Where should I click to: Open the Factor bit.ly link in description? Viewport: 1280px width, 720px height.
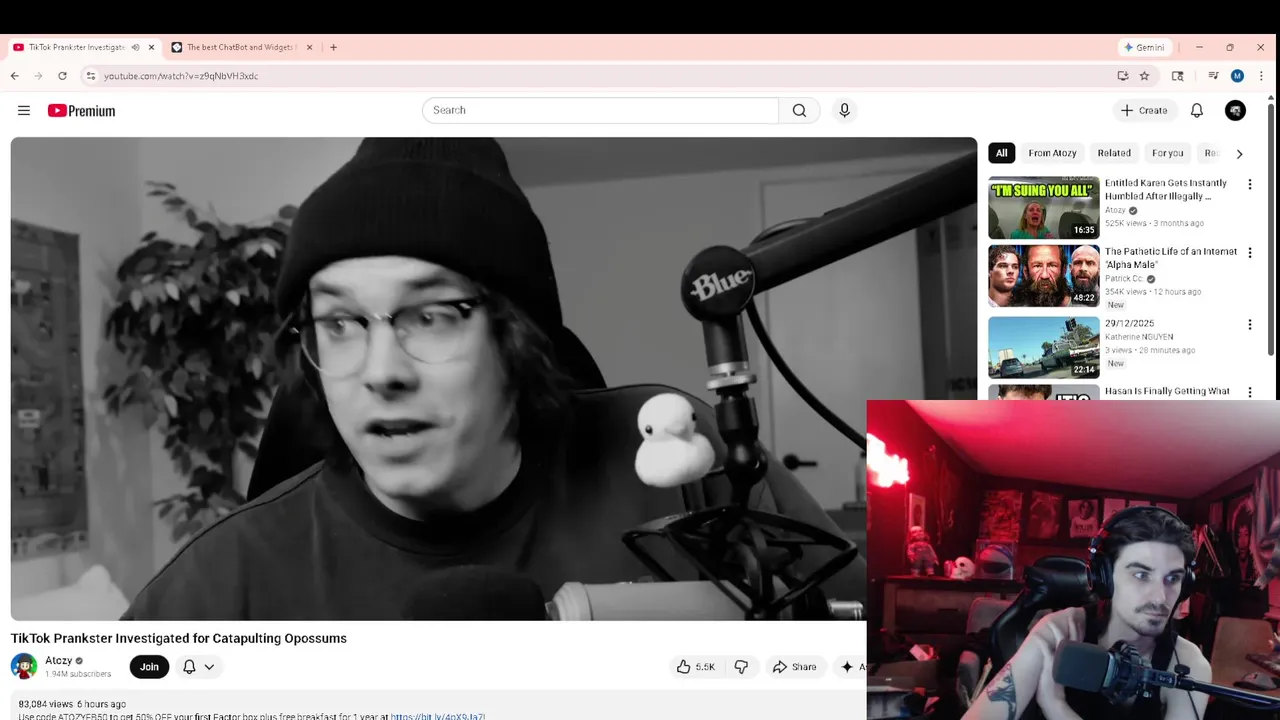[x=437, y=716]
